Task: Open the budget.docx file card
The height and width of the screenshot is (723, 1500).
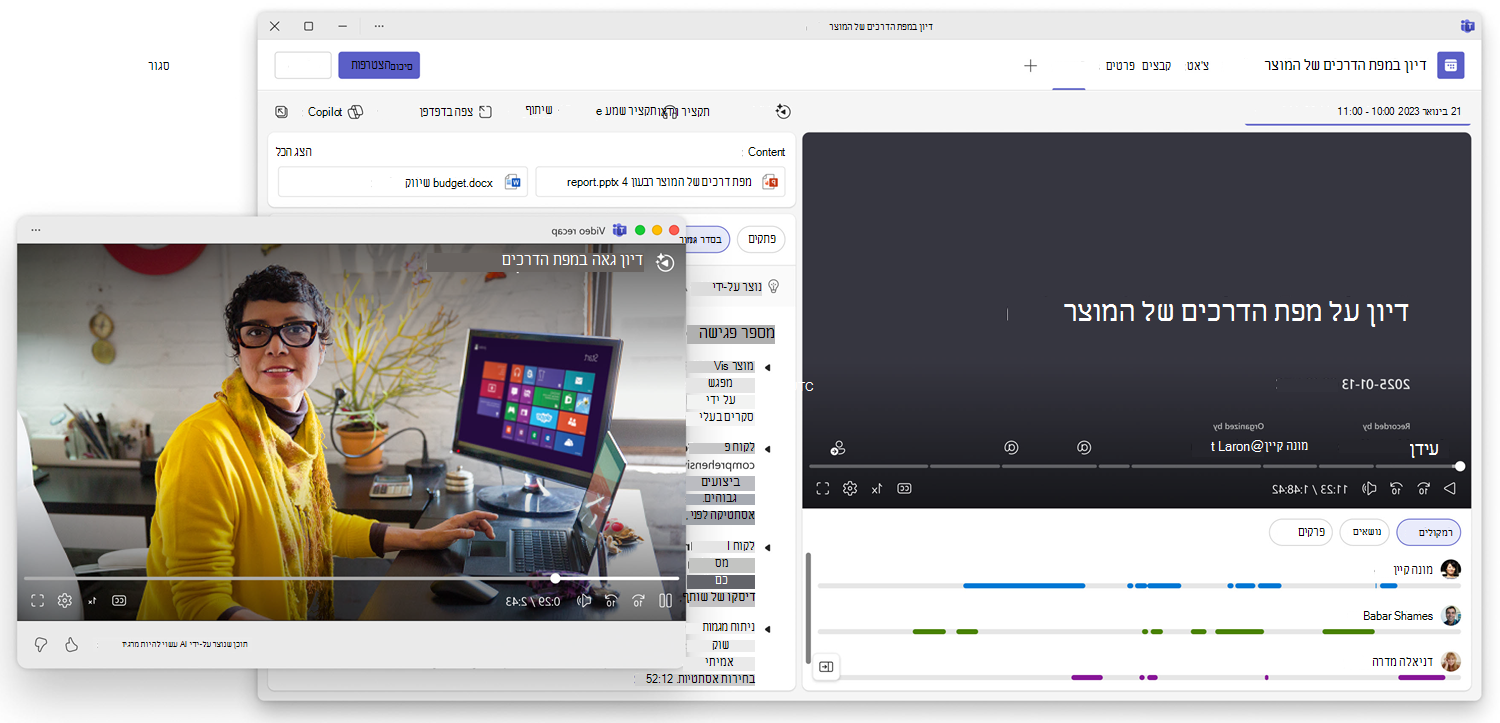Action: (x=402, y=182)
